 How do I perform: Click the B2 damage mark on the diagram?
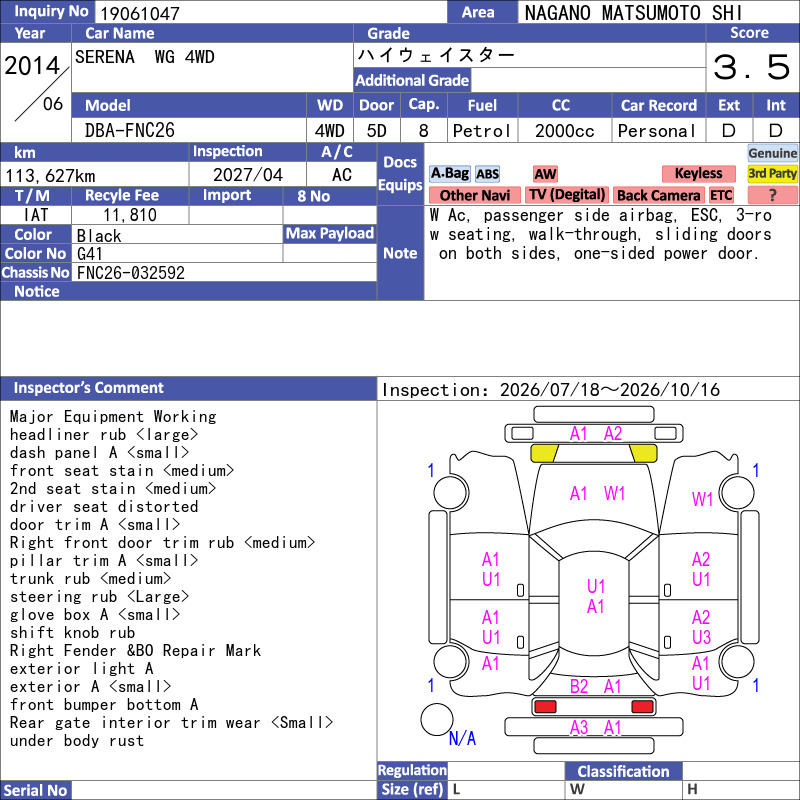[579, 687]
